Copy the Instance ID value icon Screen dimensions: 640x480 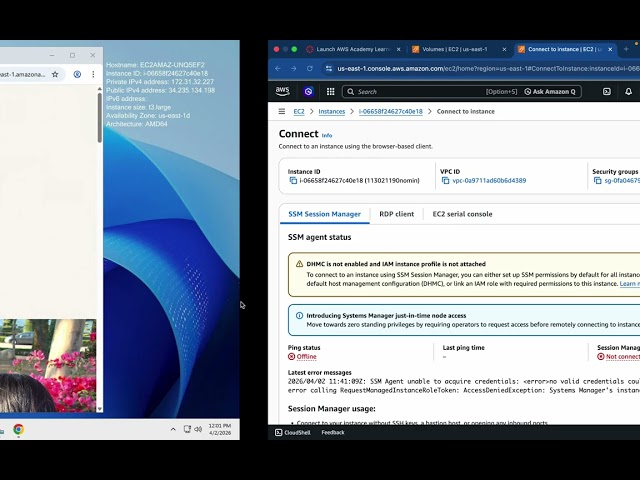coord(293,180)
